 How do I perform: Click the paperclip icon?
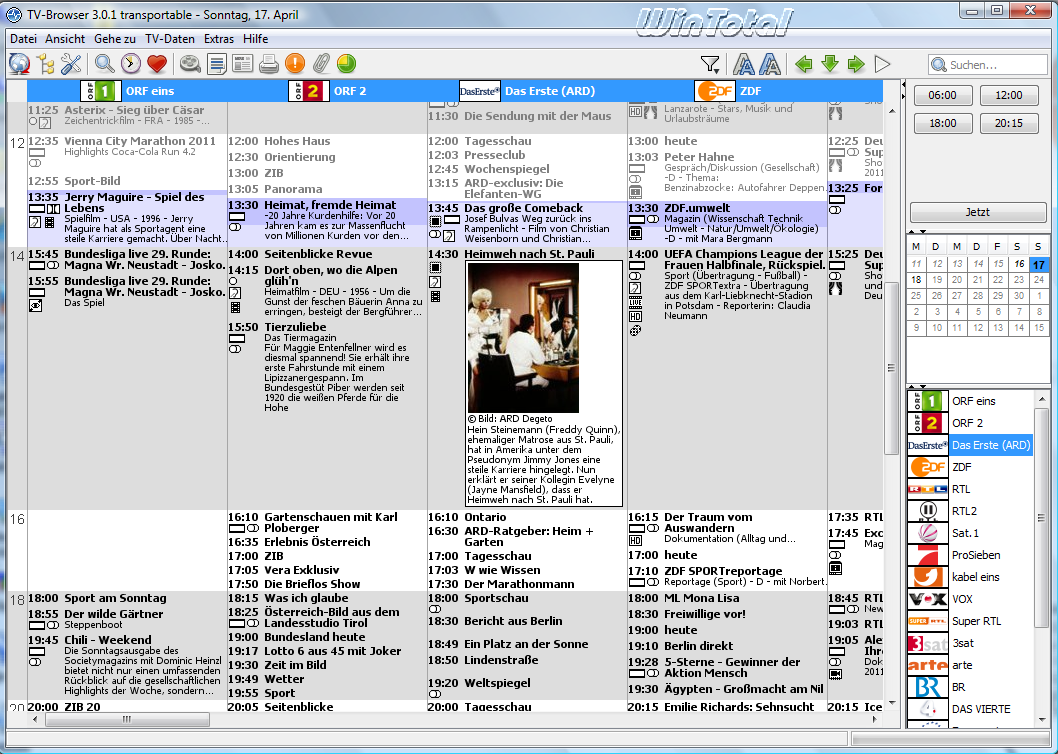321,64
